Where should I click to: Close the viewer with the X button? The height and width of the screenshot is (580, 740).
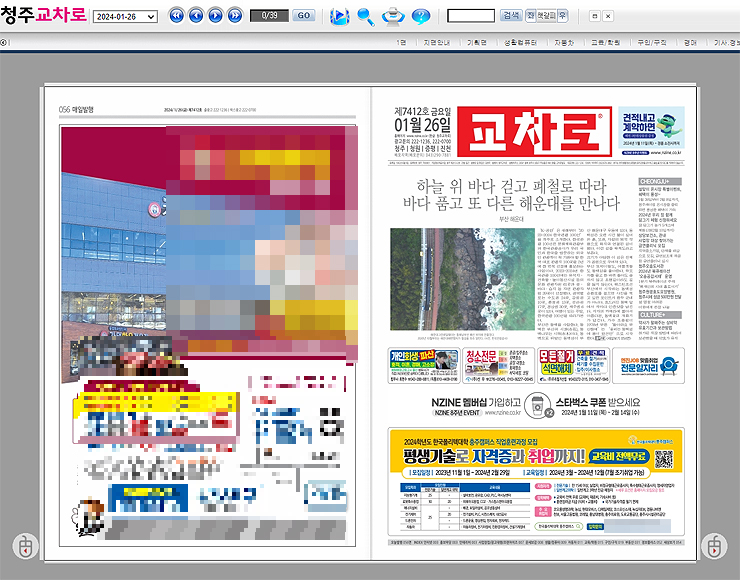click(x=608, y=16)
